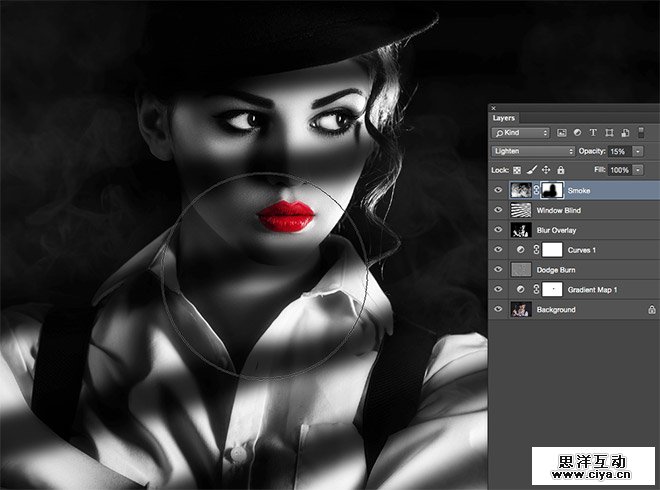Click the pixel layer filter icon

click(x=562, y=132)
